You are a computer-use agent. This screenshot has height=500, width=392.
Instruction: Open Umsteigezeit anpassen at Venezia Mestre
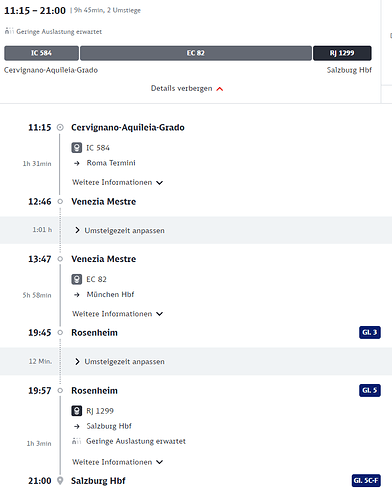click(120, 230)
